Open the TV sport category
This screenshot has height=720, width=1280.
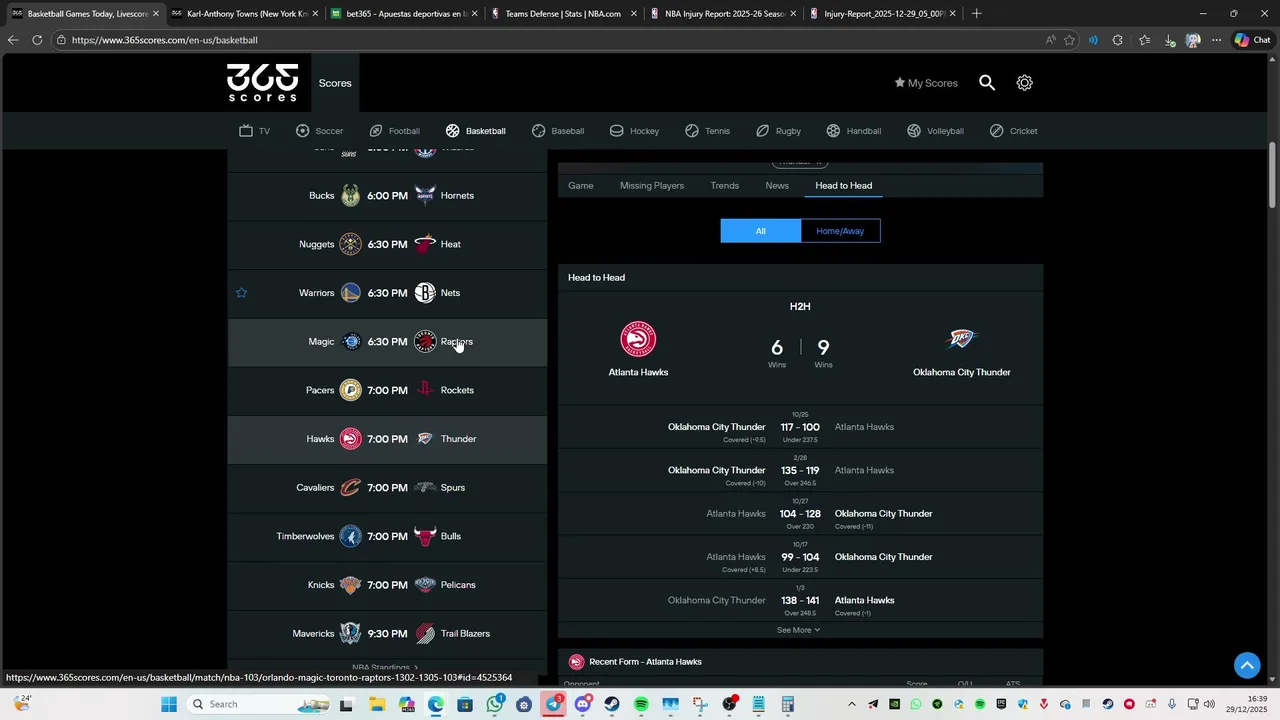click(254, 131)
